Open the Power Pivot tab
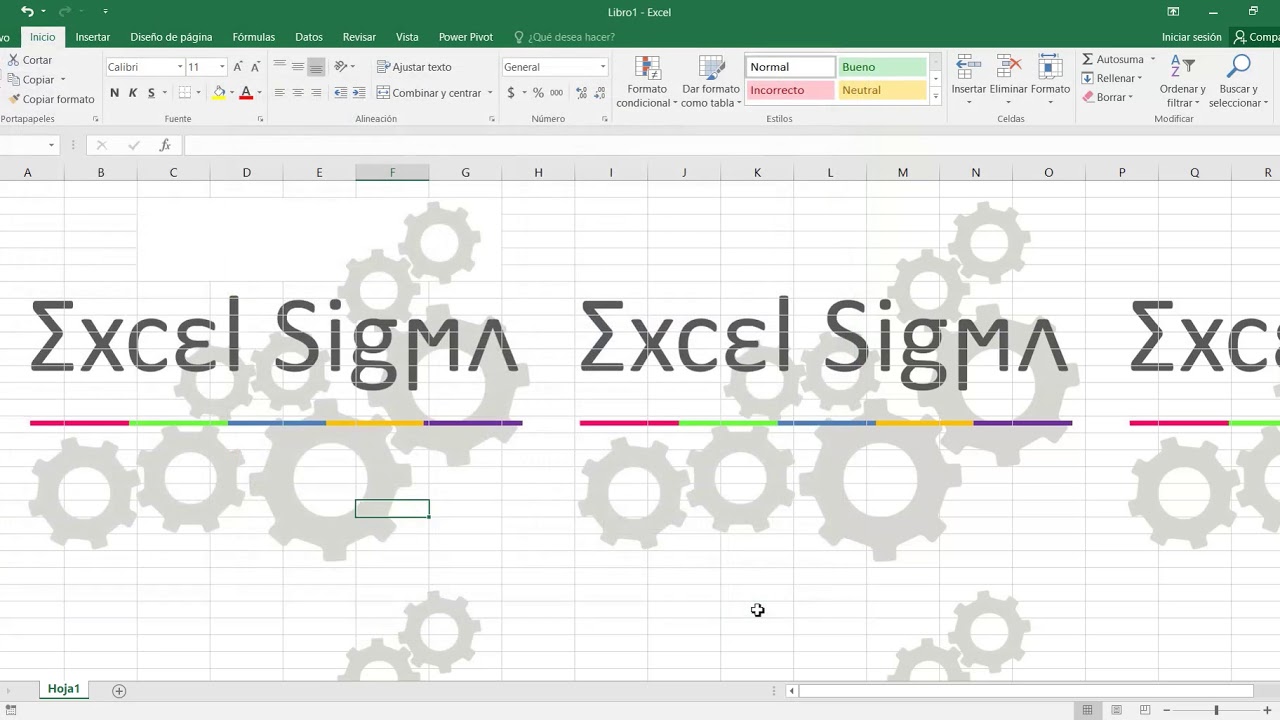 pyautogui.click(x=466, y=37)
